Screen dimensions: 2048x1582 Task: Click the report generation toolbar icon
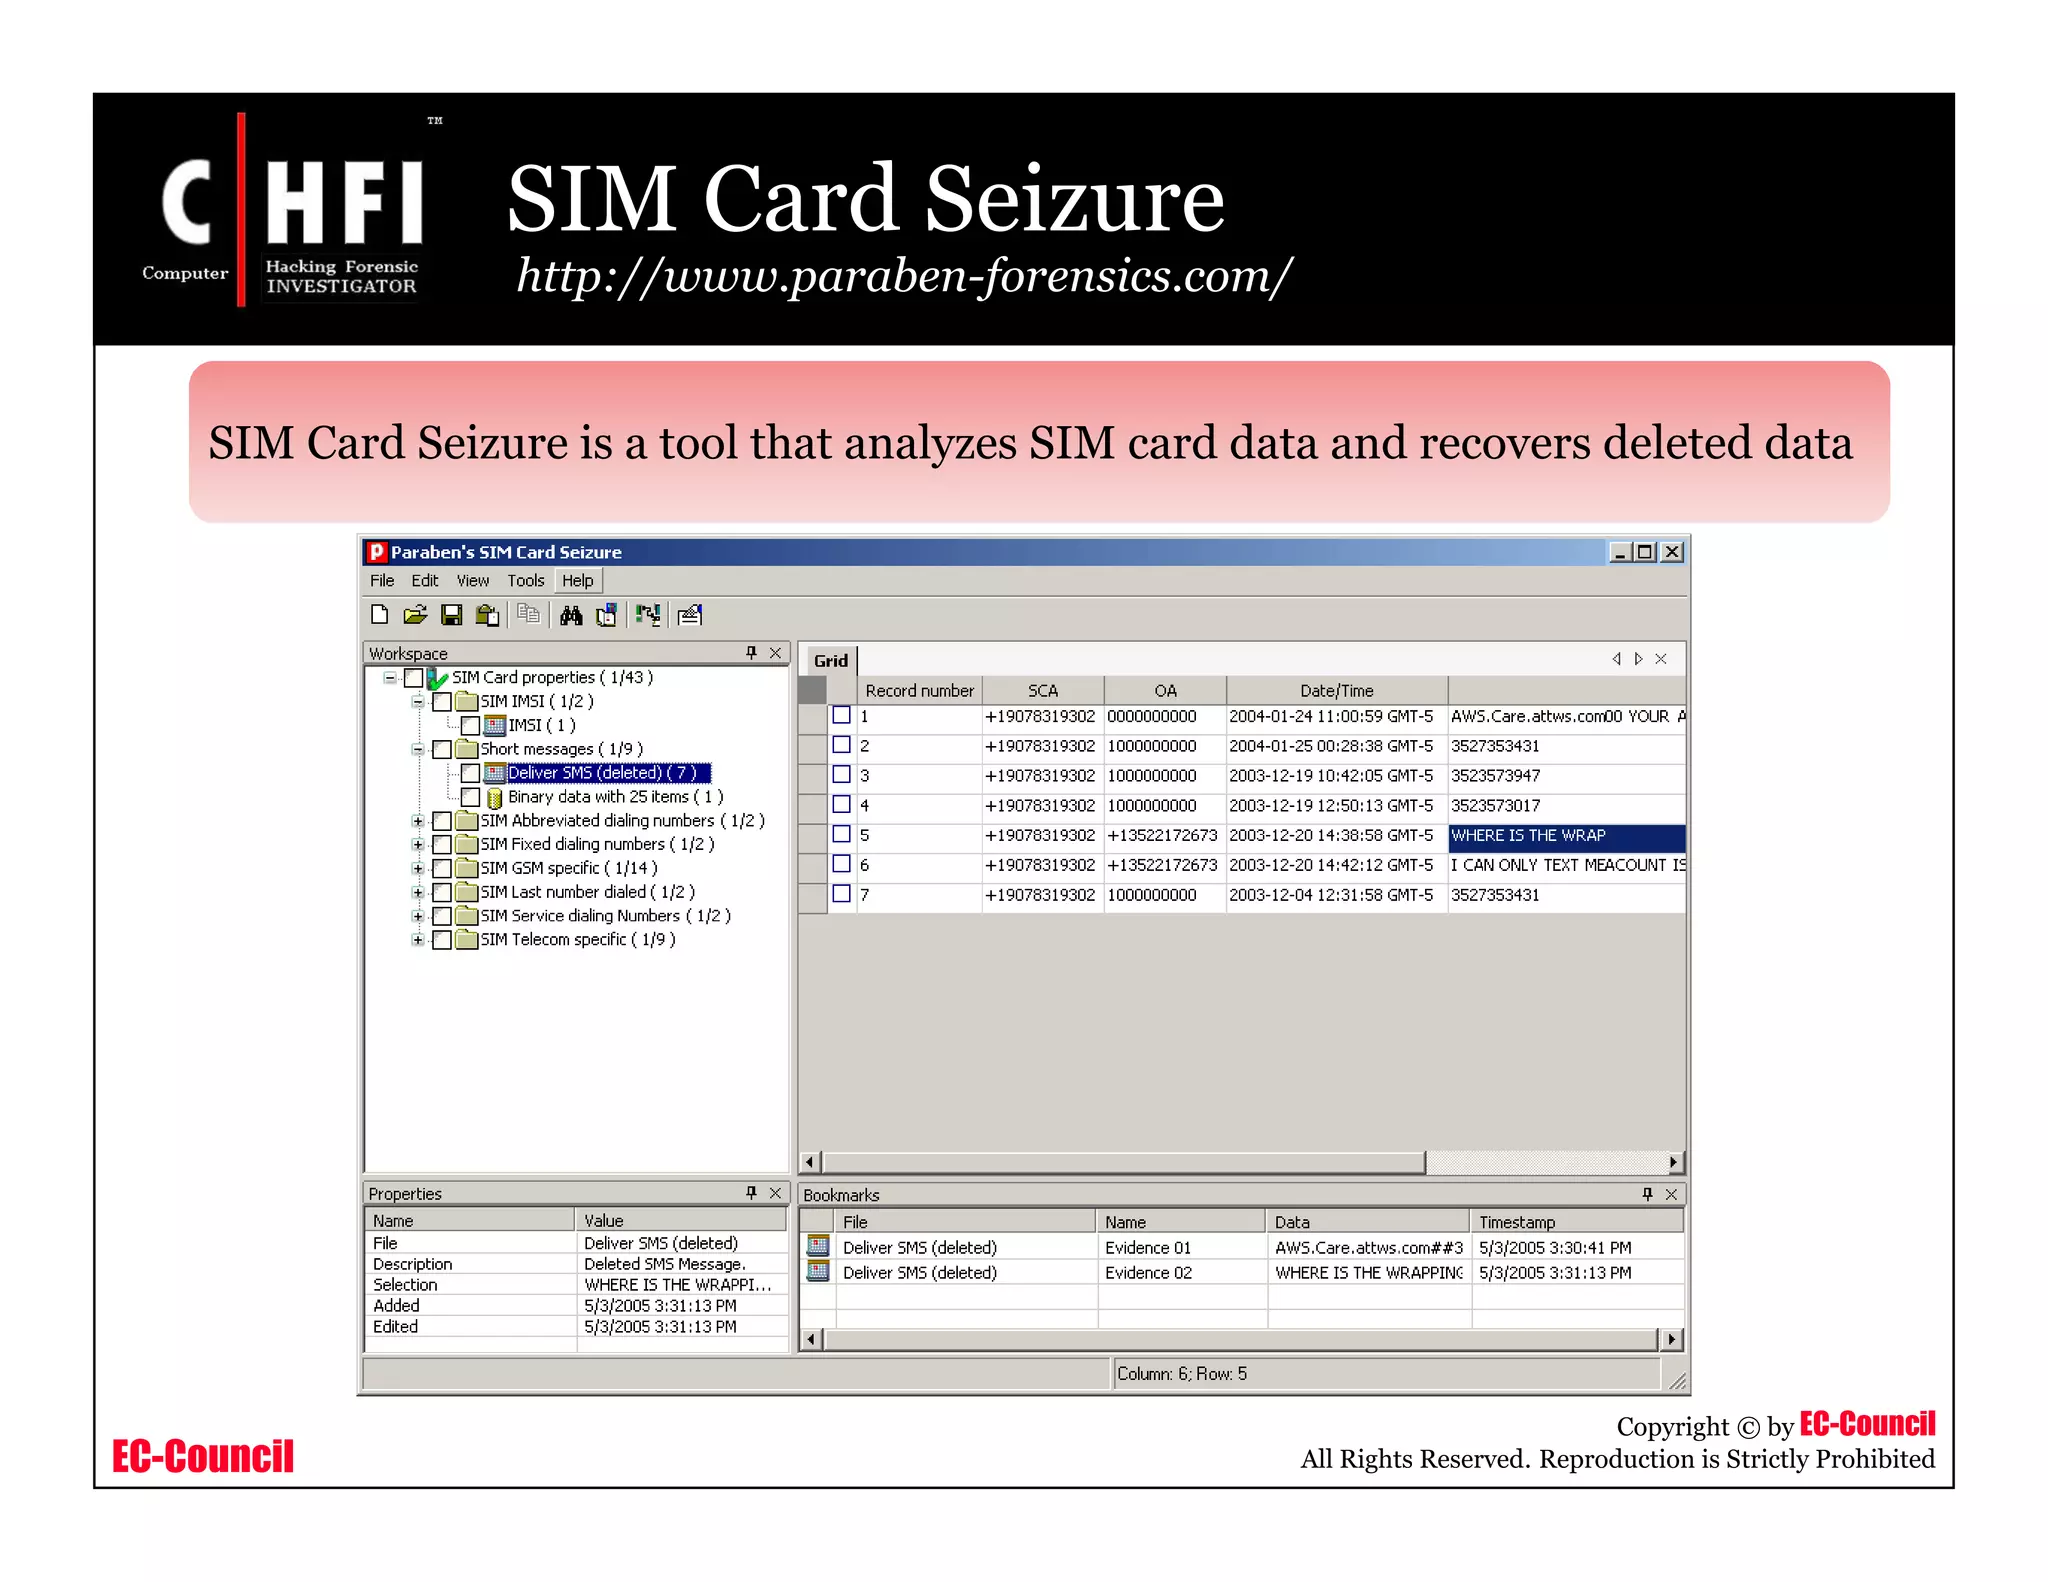click(690, 615)
